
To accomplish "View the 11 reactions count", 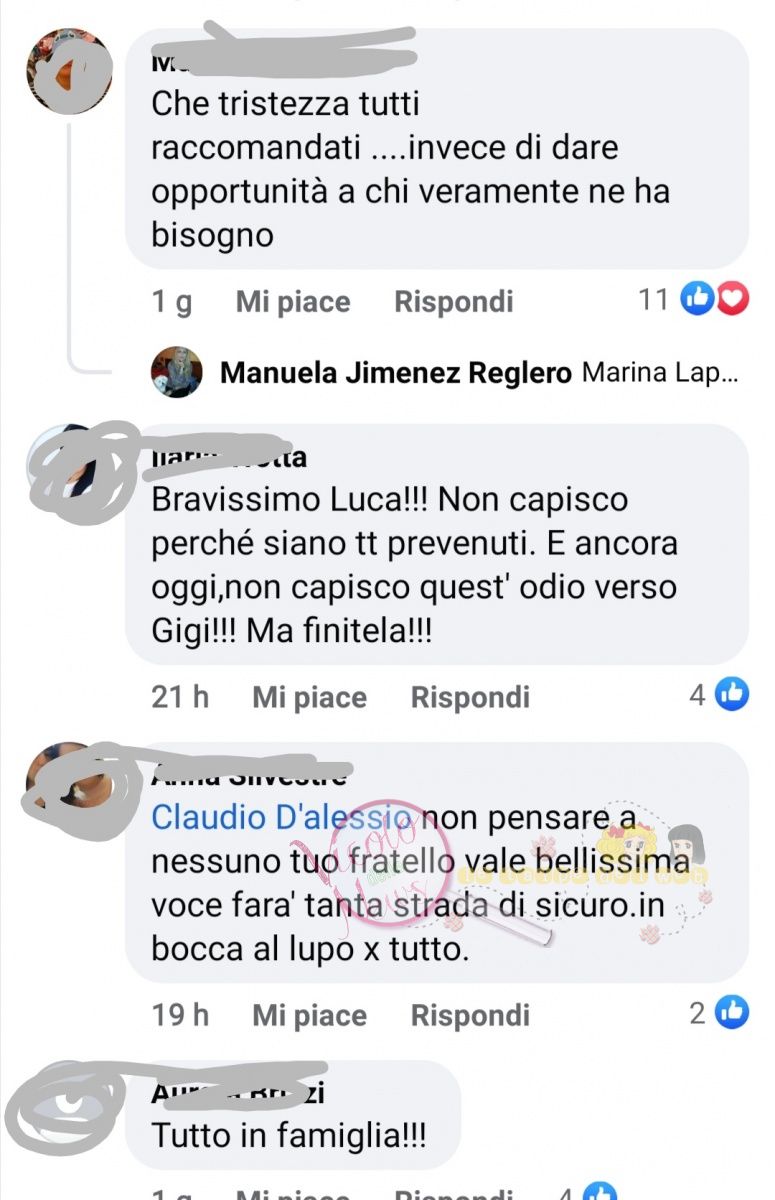I will pyautogui.click(x=654, y=299).
